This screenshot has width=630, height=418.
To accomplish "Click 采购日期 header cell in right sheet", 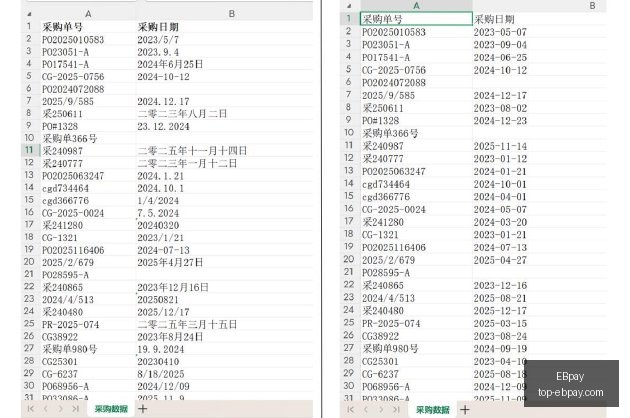I will (x=540, y=18).
